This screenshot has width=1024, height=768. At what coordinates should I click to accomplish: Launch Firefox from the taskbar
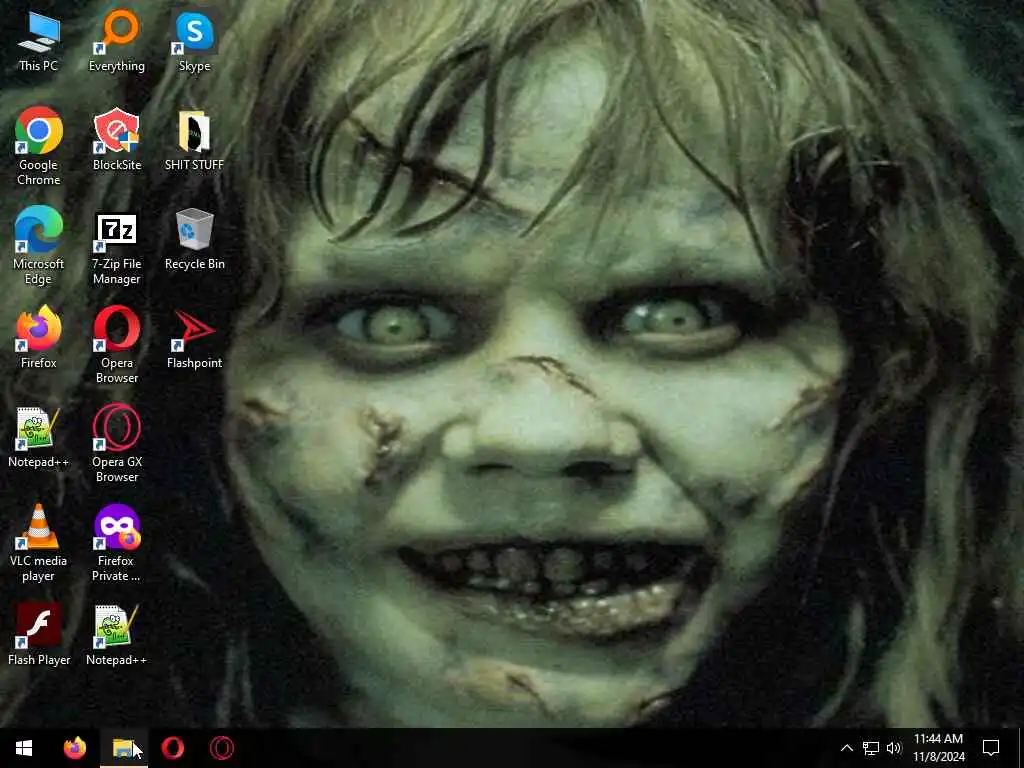click(x=74, y=748)
